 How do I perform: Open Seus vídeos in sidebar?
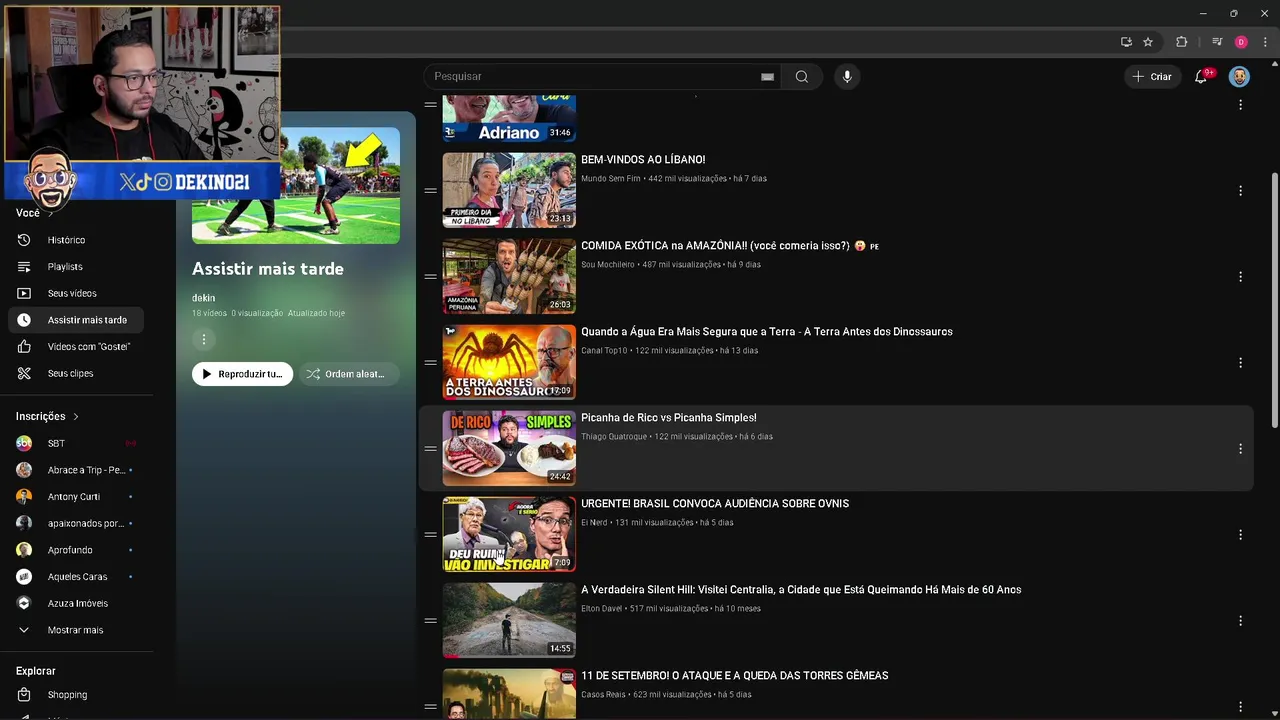pos(78,293)
